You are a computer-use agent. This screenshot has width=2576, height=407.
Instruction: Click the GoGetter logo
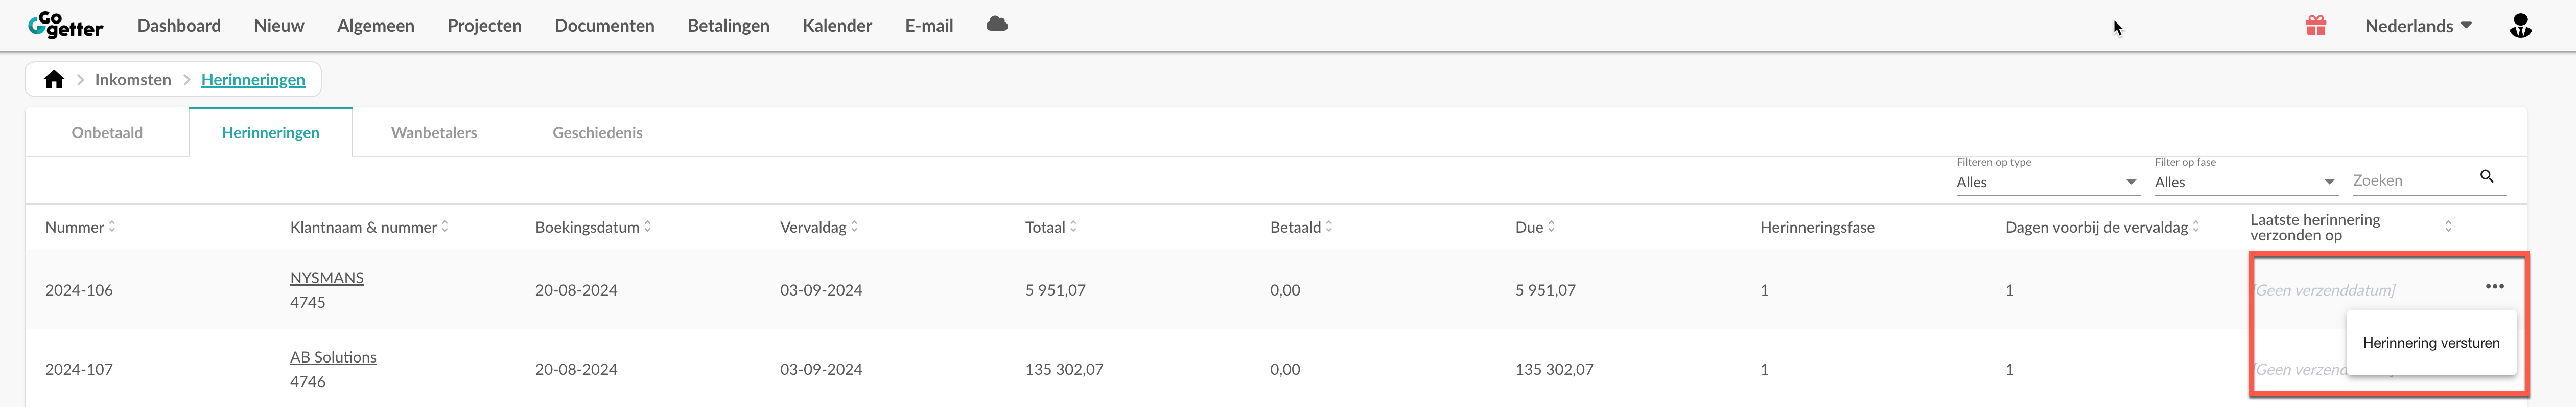tap(66, 25)
